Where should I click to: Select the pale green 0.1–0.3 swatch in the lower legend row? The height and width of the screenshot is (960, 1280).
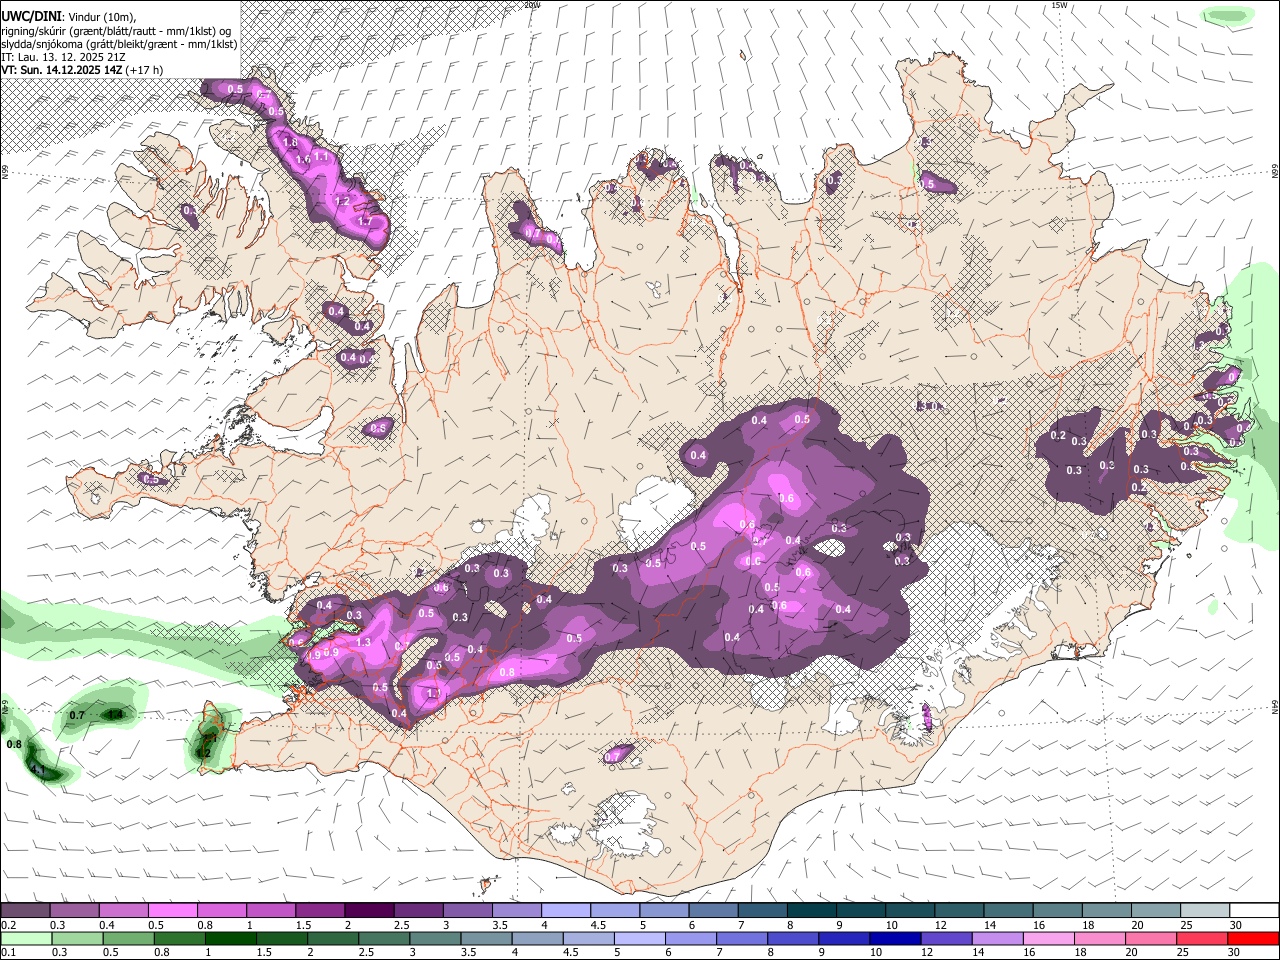27,939
